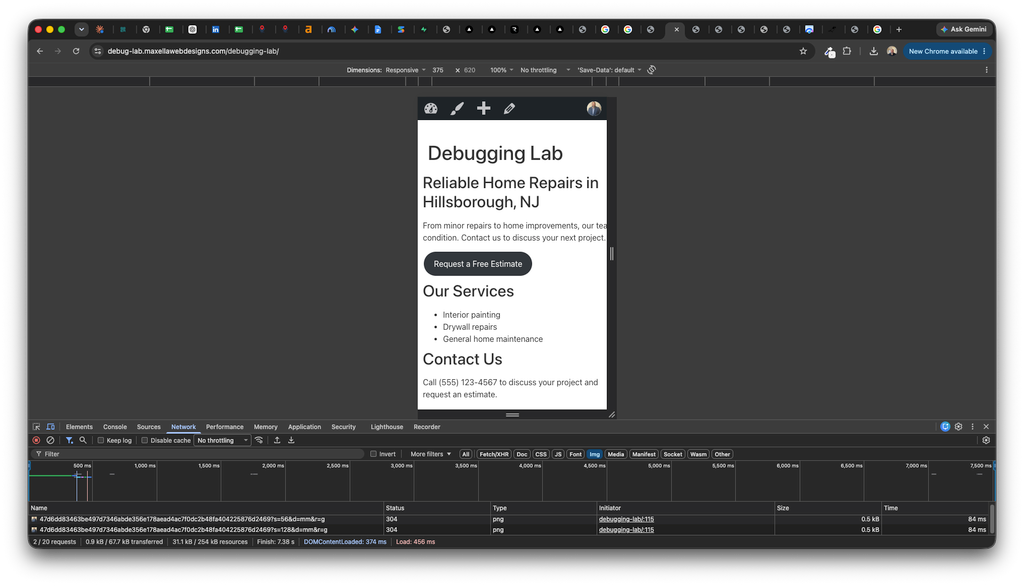Switch to the Console tab

click(x=115, y=427)
